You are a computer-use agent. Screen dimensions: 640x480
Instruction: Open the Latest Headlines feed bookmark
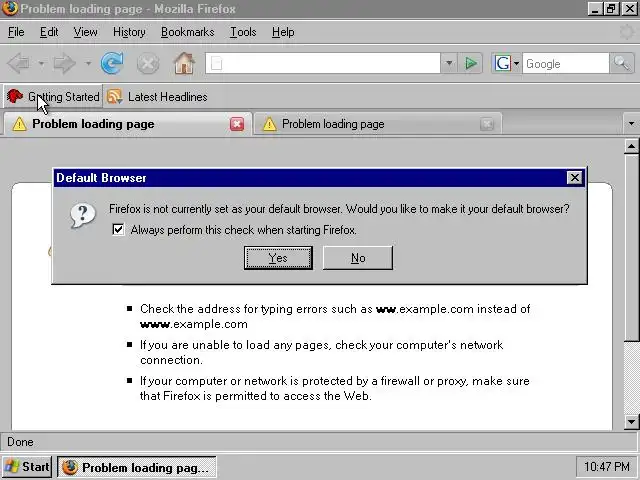click(157, 97)
